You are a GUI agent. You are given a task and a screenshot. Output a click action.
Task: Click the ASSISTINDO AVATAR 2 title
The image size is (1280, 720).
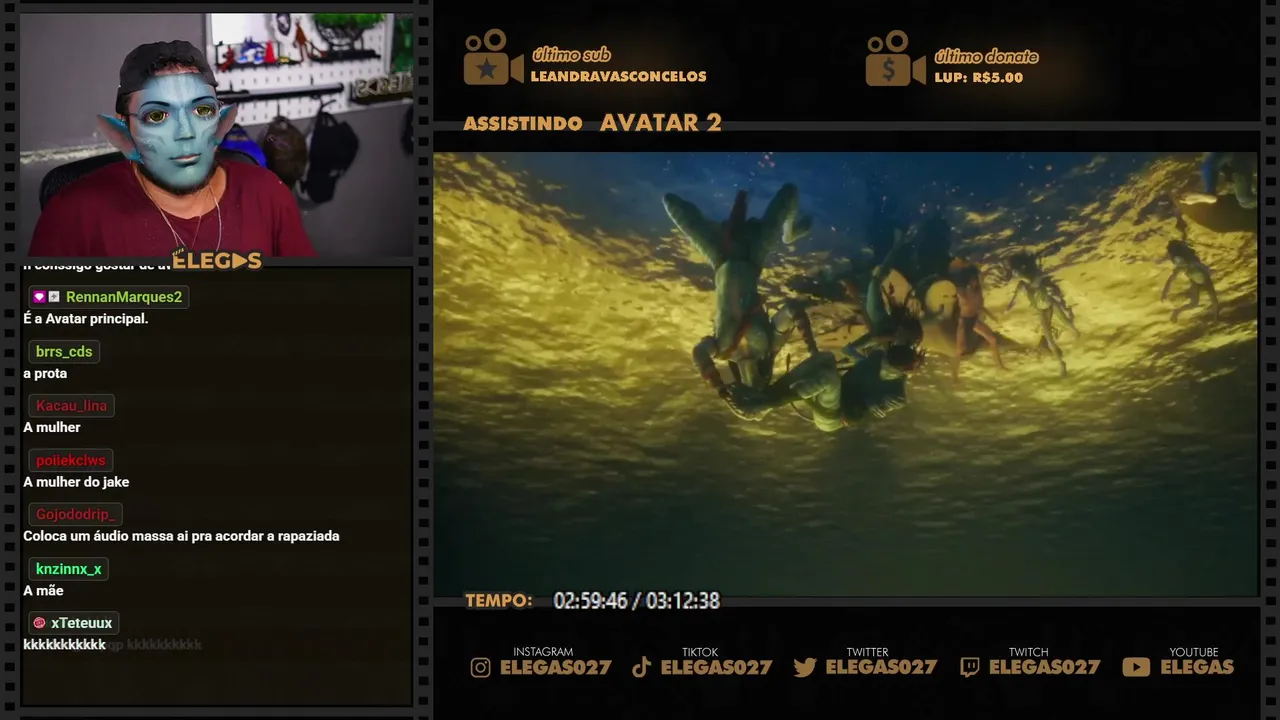click(x=592, y=123)
